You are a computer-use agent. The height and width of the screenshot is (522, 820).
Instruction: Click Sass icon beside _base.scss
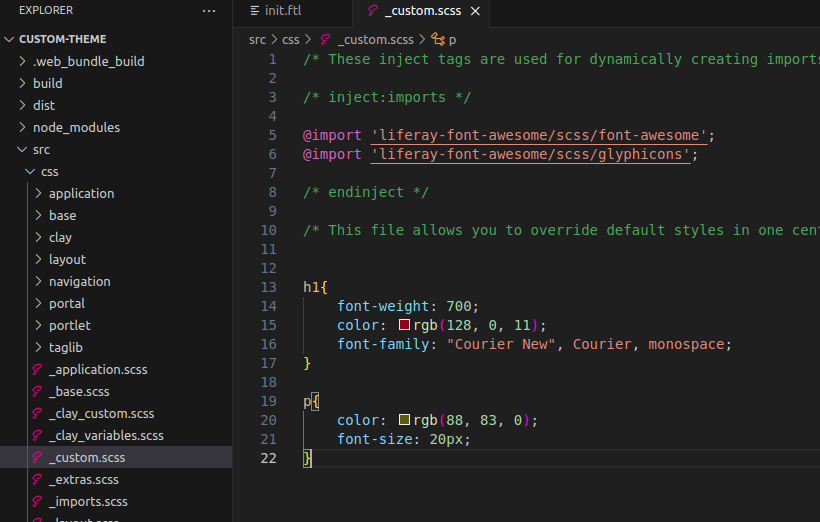37,391
